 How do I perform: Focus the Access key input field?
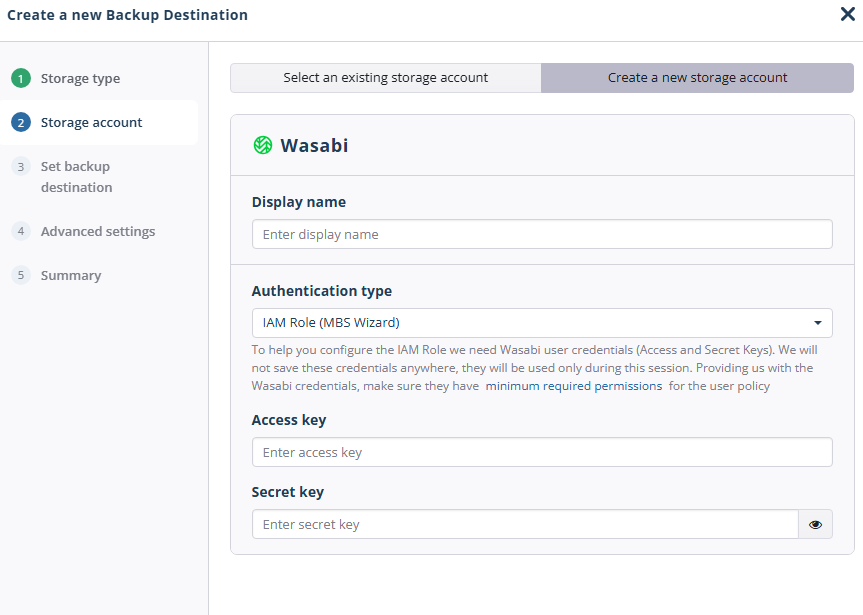tap(542, 452)
